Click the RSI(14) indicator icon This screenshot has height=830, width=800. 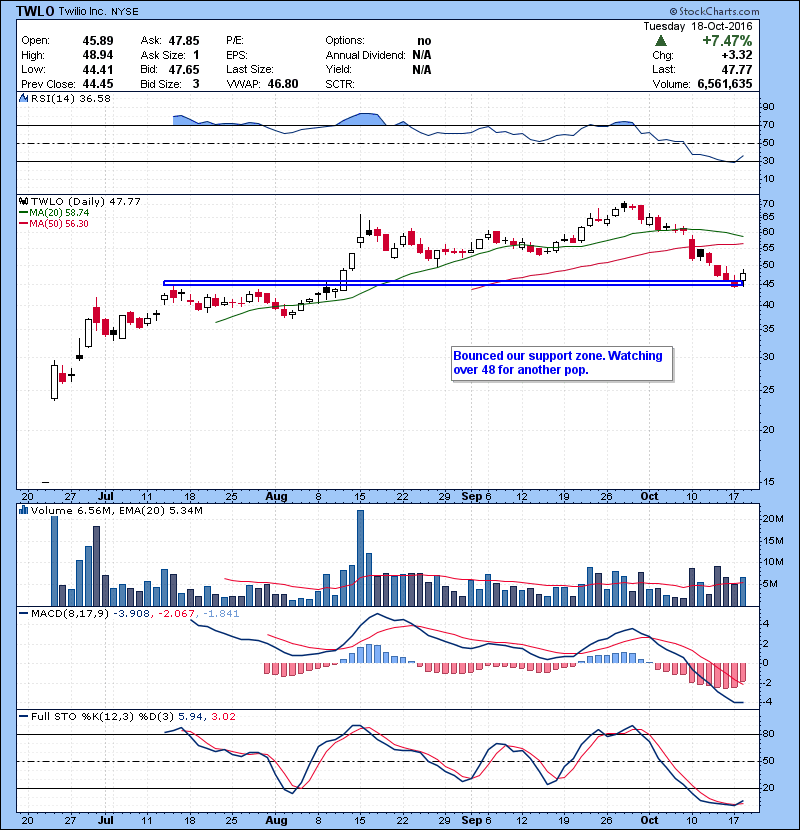[x=23, y=98]
